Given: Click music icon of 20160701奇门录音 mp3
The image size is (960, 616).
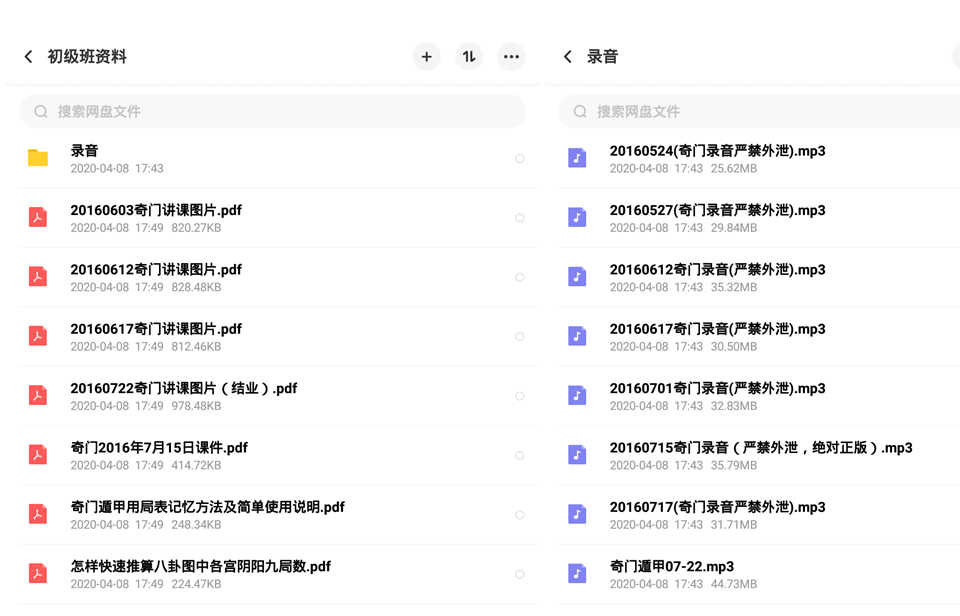Looking at the screenshot, I should (577, 396).
